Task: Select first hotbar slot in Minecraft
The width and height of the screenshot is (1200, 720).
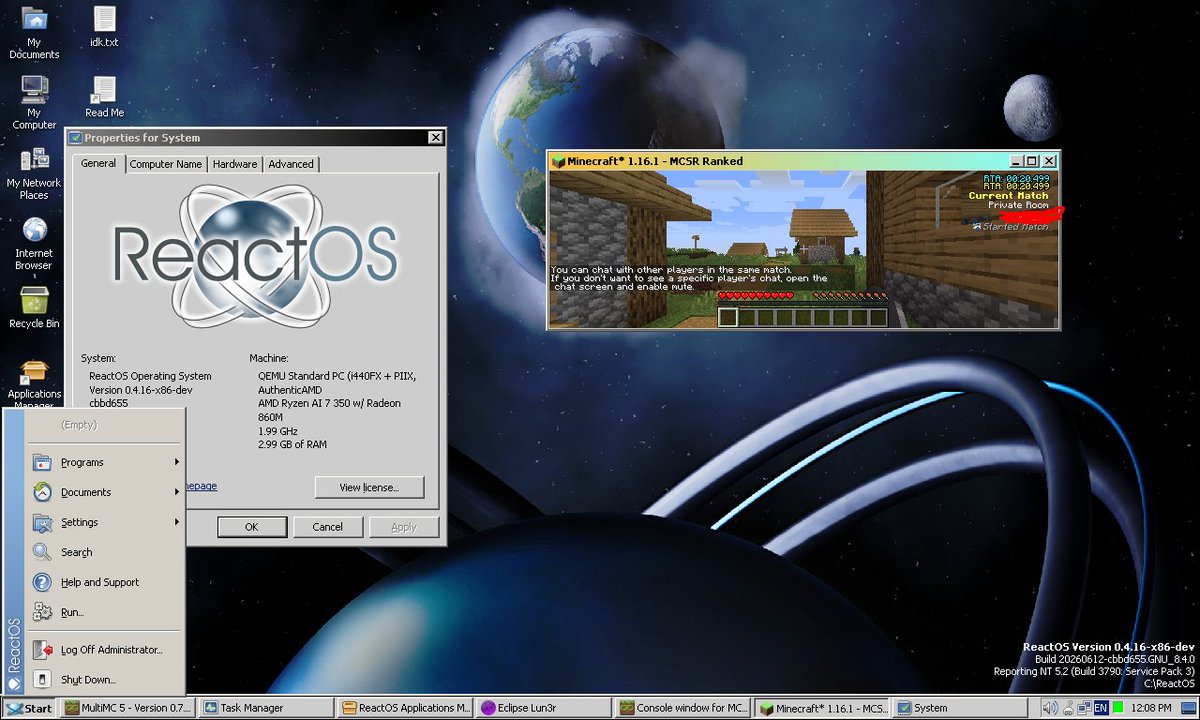Action: click(728, 317)
